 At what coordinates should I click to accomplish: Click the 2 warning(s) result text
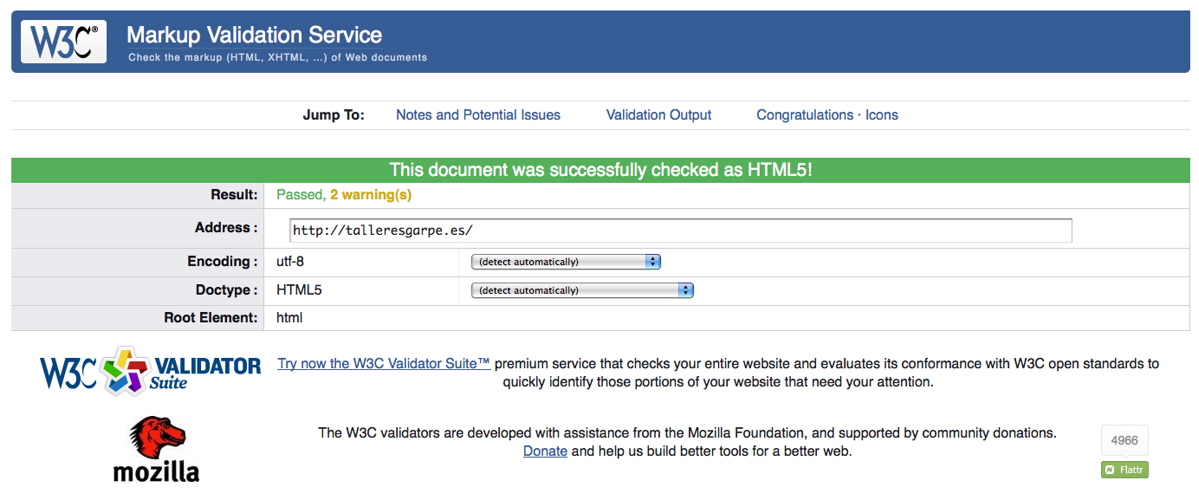click(x=370, y=195)
